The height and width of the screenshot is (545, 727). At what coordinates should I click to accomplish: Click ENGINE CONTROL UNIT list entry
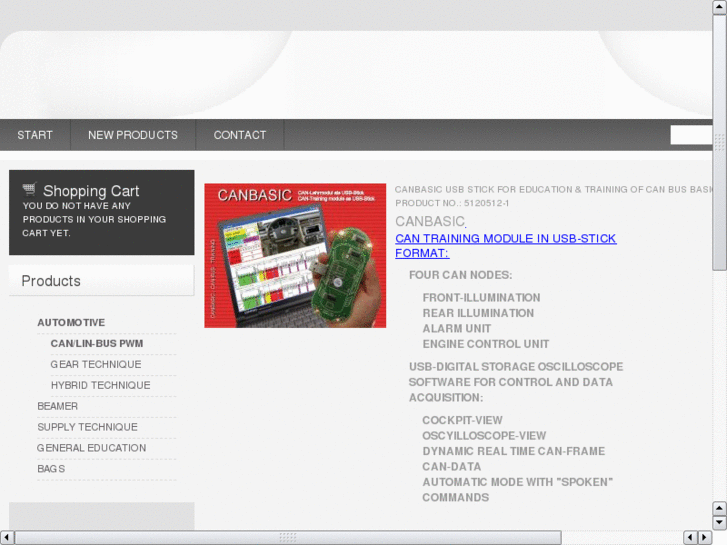tap(485, 344)
